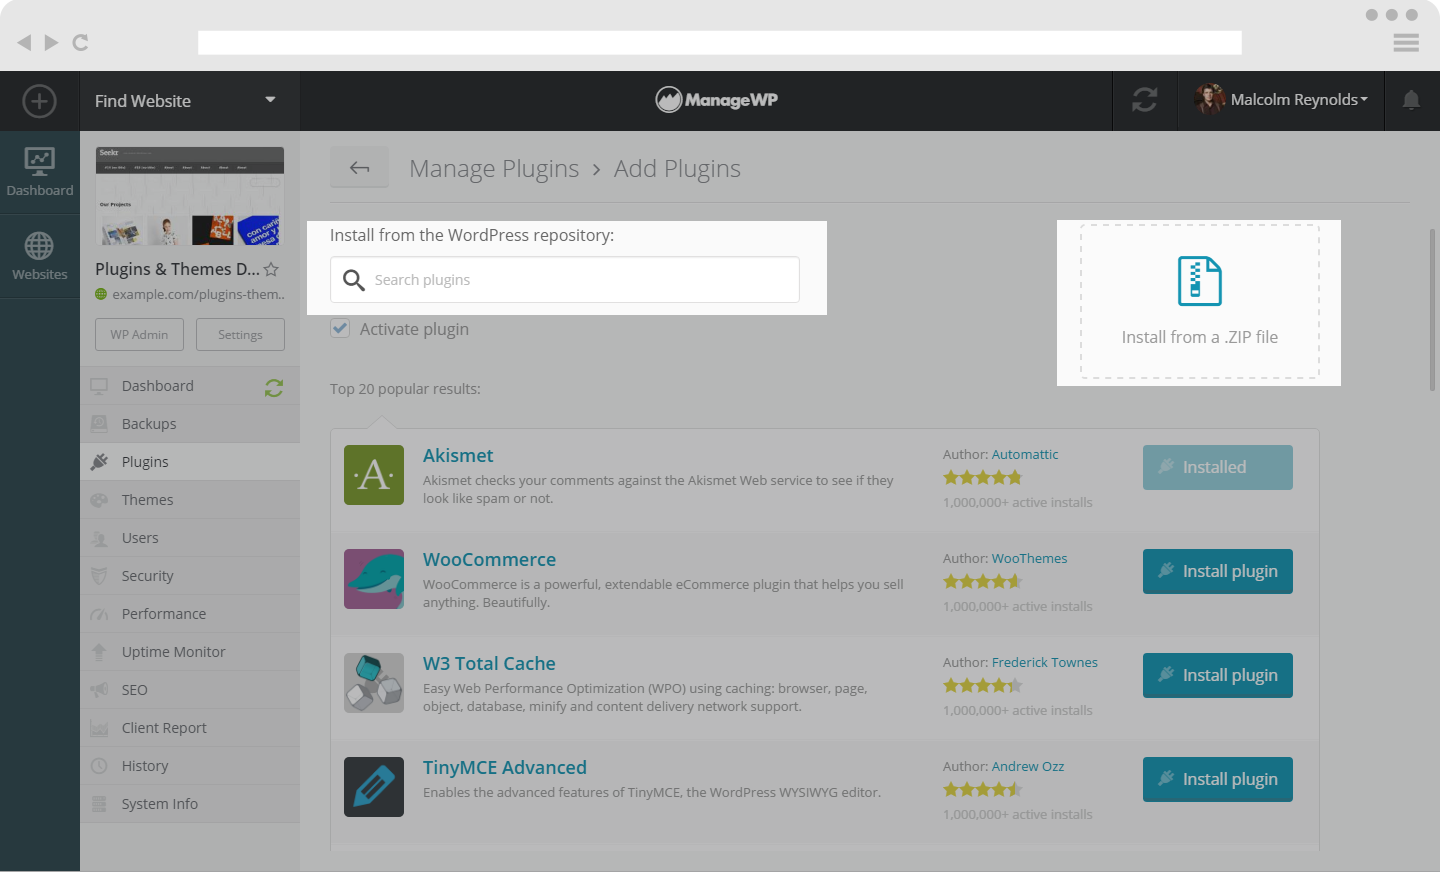Open the Security menu item
Viewport: 1440px width, 872px height.
point(190,576)
